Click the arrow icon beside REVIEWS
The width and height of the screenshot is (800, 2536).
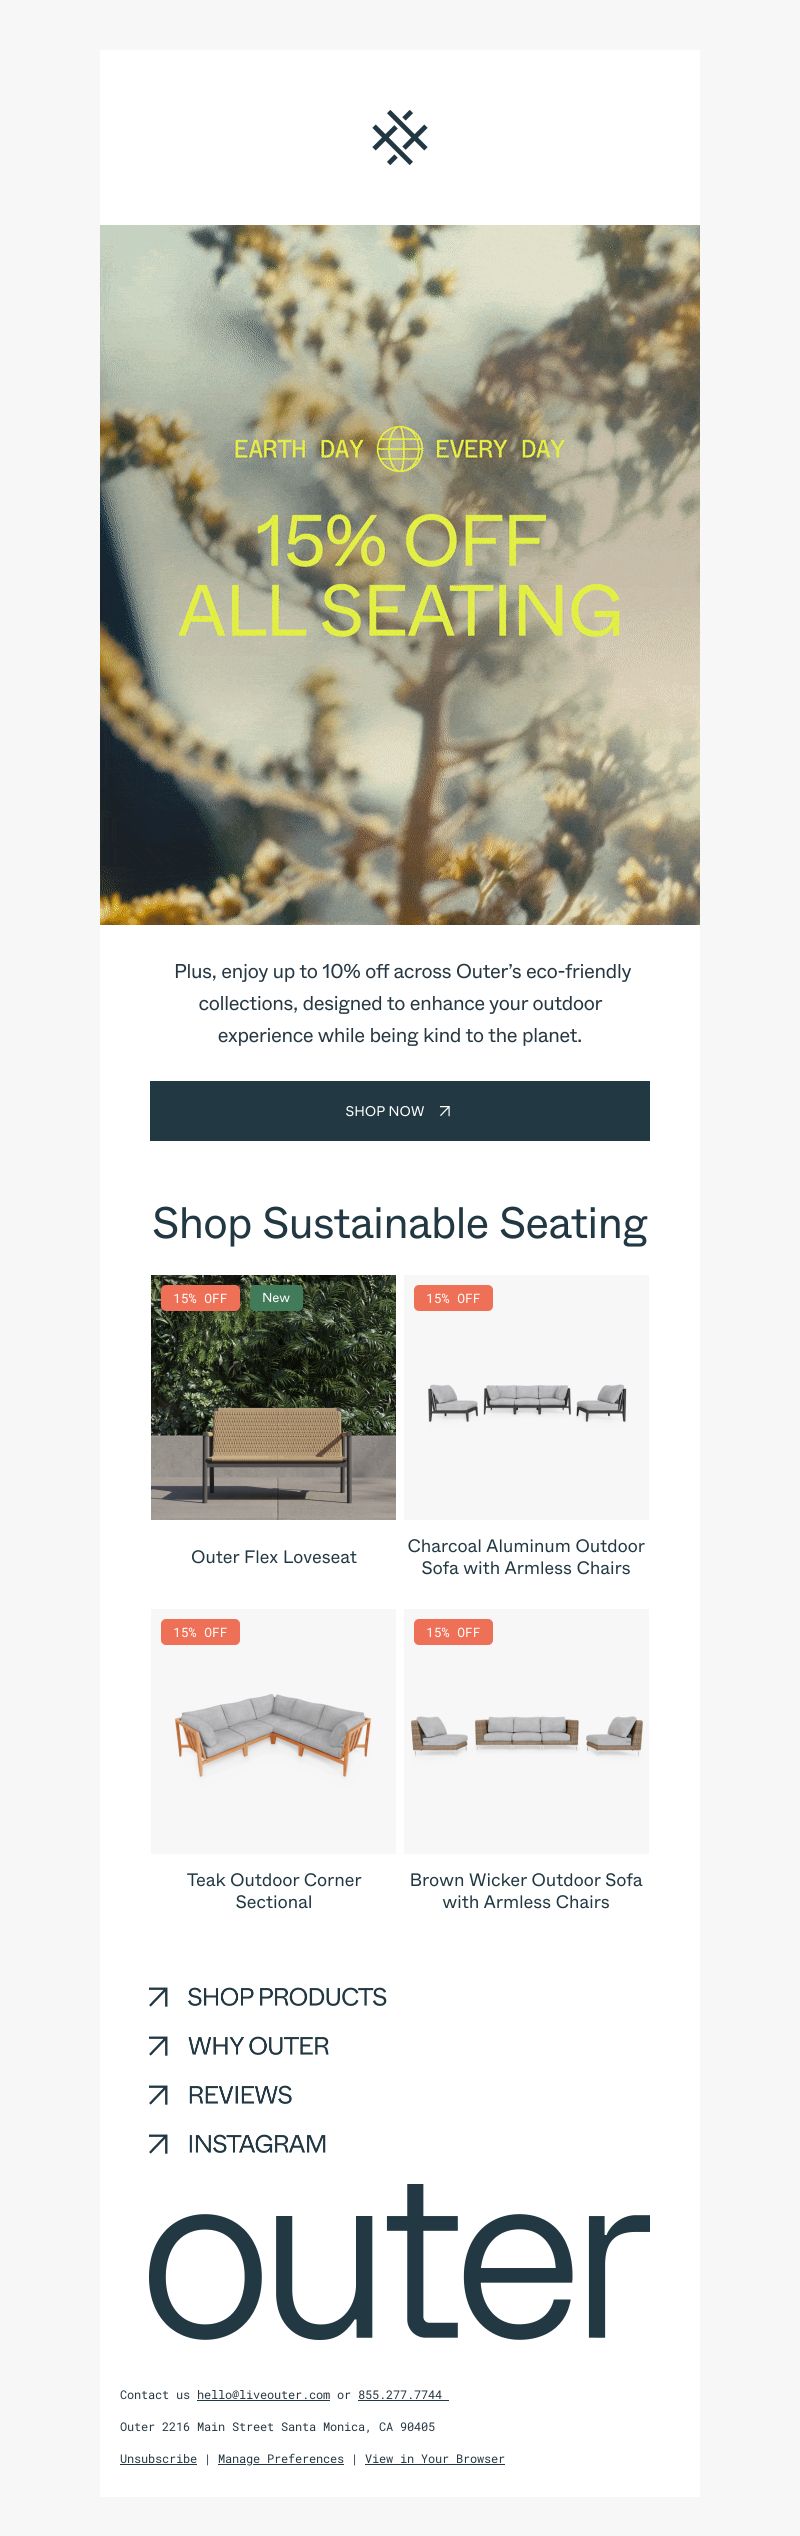158,2095
